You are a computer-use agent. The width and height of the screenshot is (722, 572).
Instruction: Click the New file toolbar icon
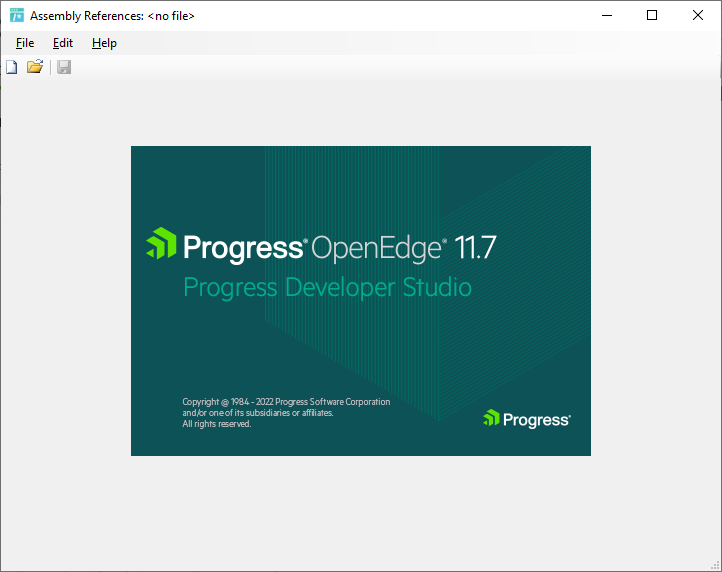point(12,67)
